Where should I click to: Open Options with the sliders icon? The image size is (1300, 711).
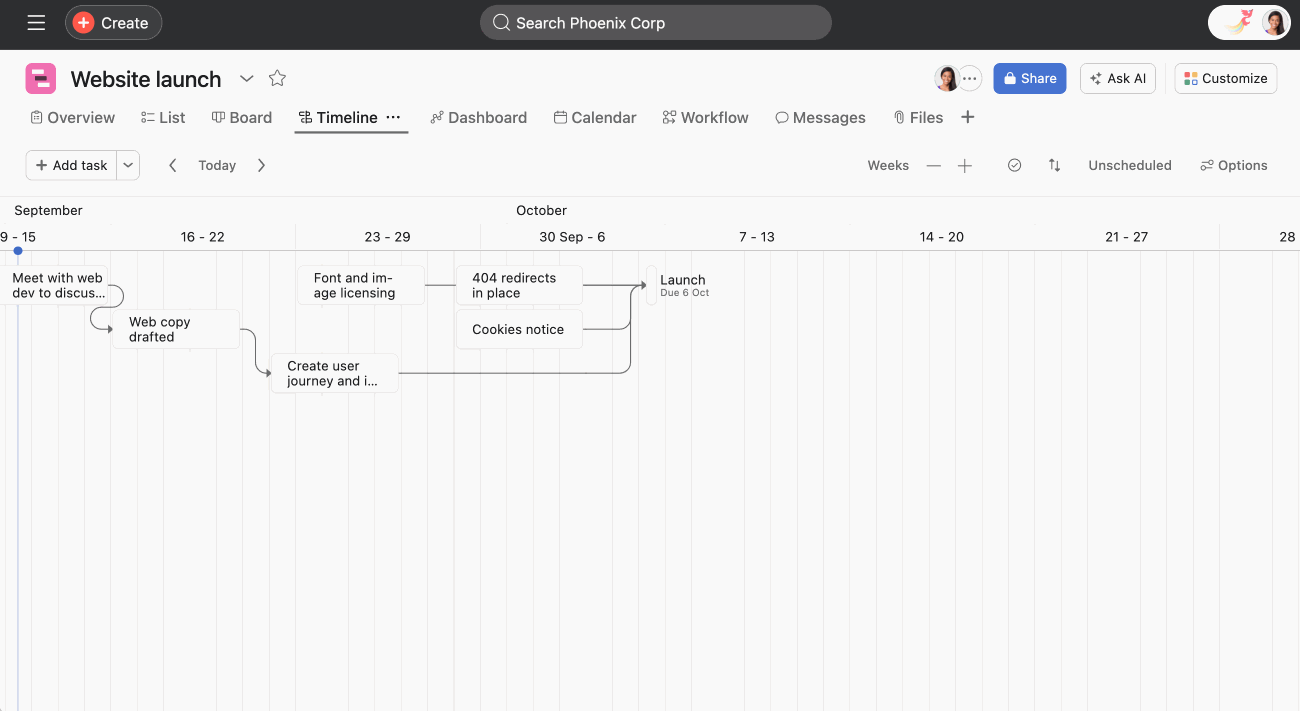tap(1233, 165)
